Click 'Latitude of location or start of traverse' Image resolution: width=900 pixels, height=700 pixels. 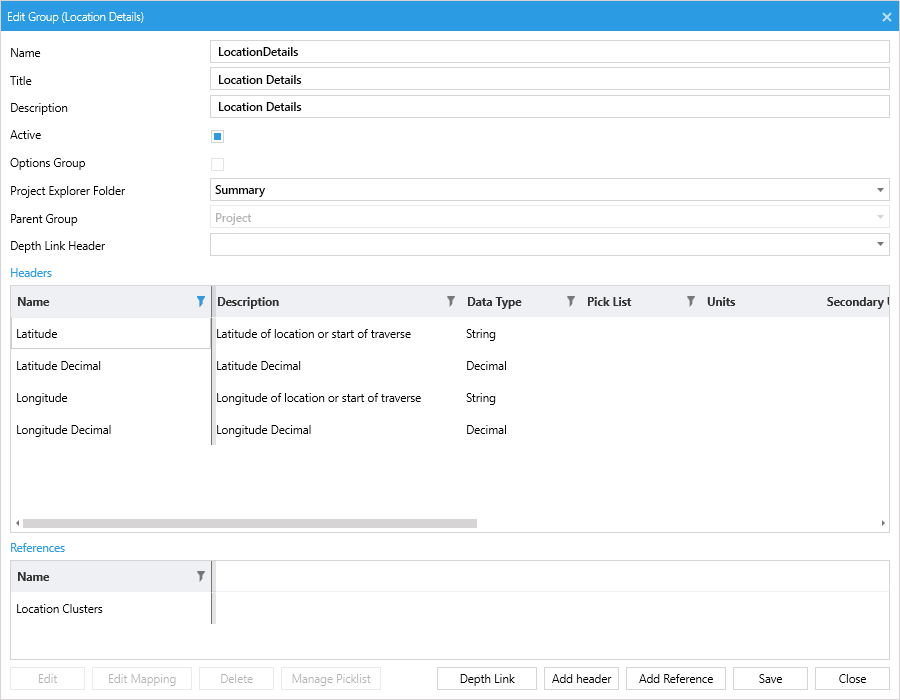click(313, 334)
